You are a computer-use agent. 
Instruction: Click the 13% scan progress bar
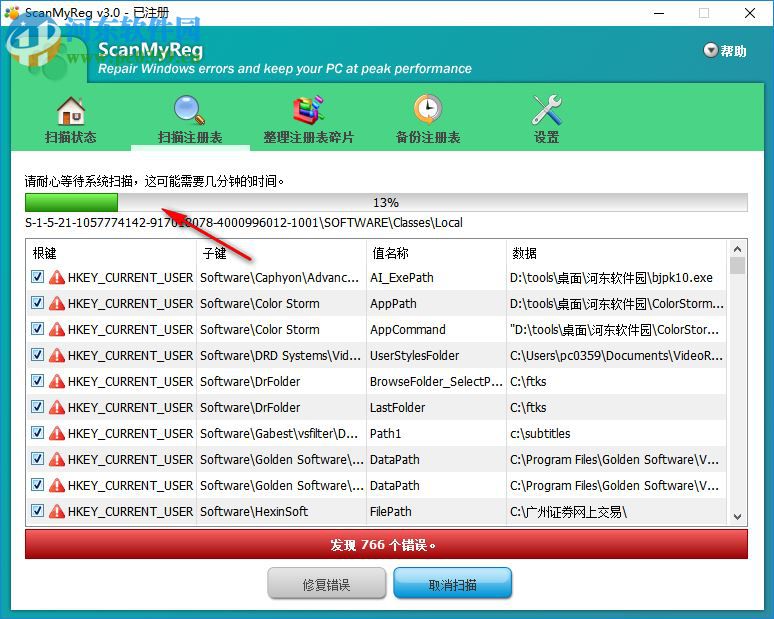point(386,202)
